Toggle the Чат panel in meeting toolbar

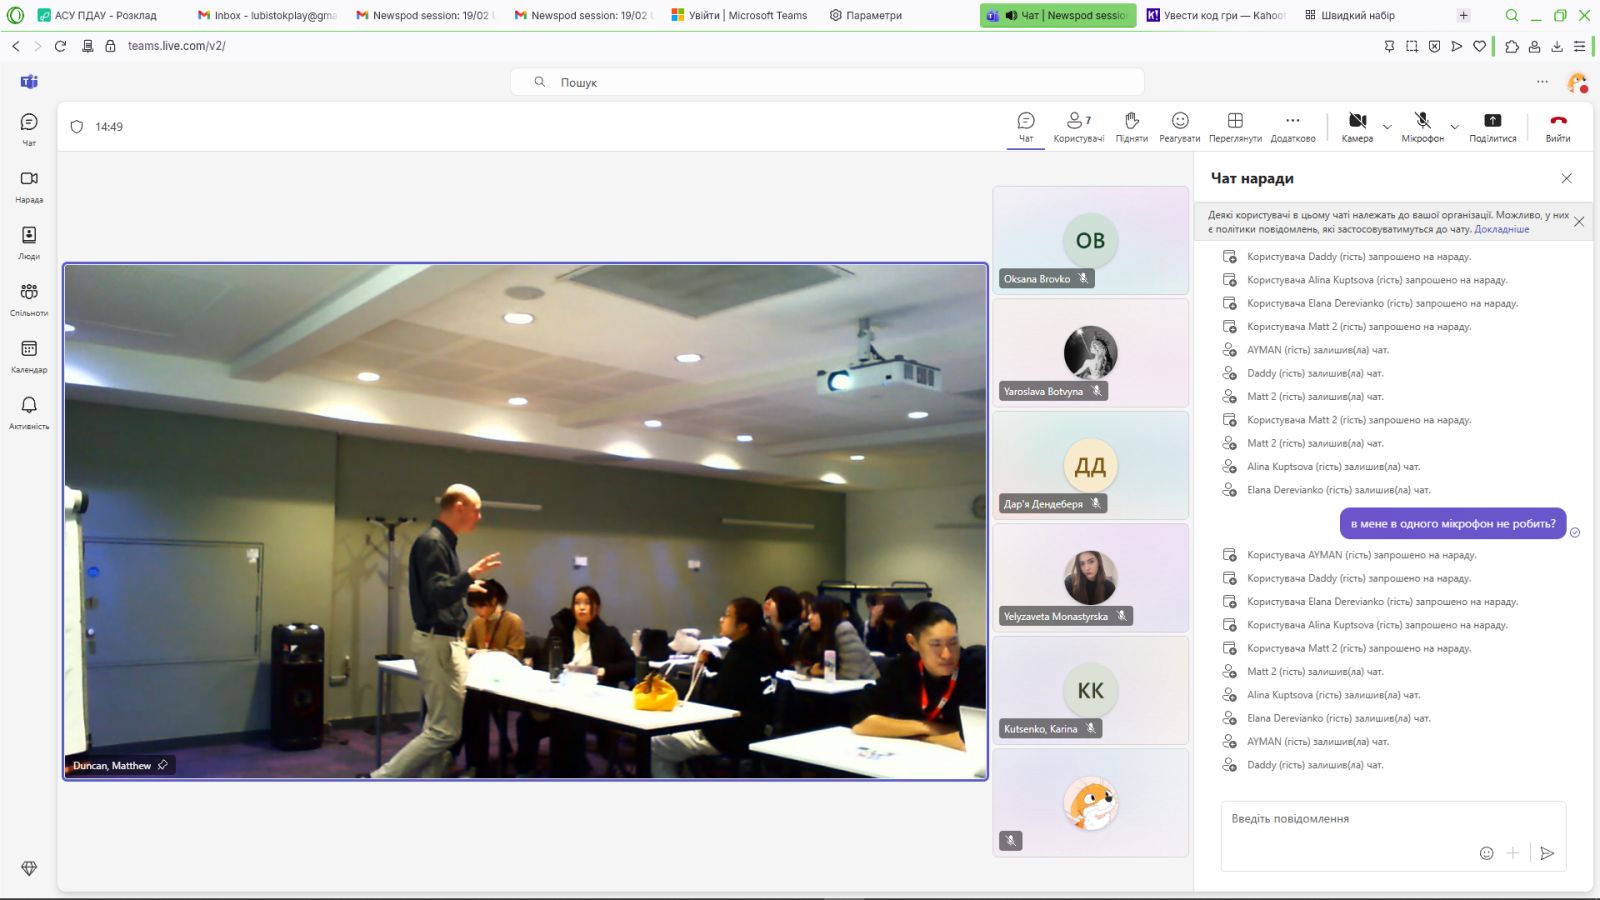click(x=1026, y=126)
